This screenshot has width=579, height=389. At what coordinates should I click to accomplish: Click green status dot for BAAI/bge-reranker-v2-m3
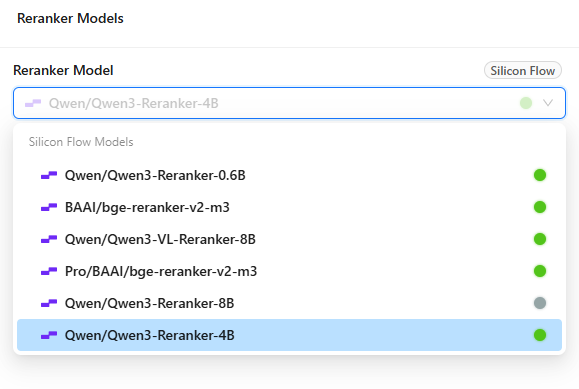tap(540, 207)
